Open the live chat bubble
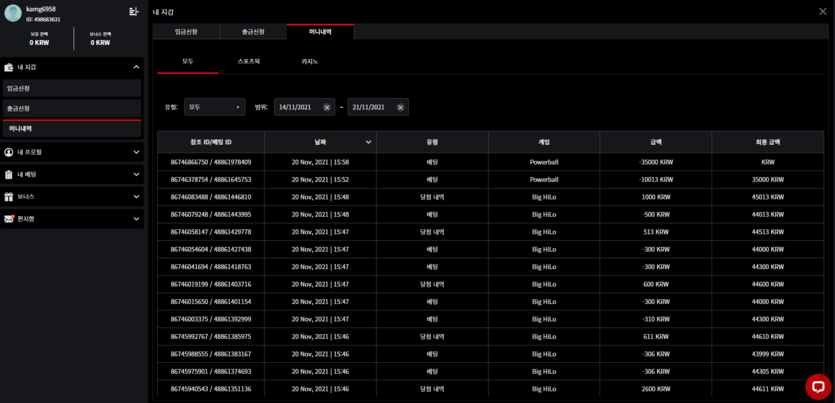Image resolution: width=835 pixels, height=403 pixels. coord(818,386)
